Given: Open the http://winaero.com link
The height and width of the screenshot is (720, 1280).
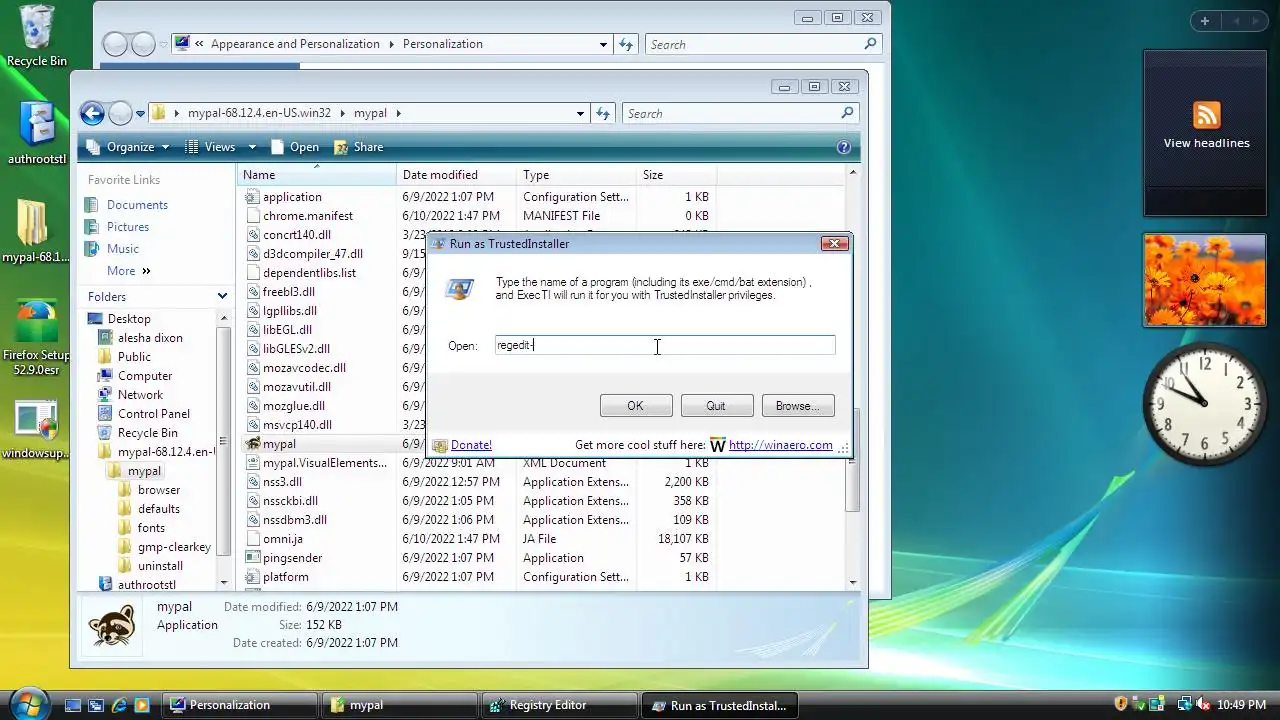Looking at the screenshot, I should click(781, 445).
